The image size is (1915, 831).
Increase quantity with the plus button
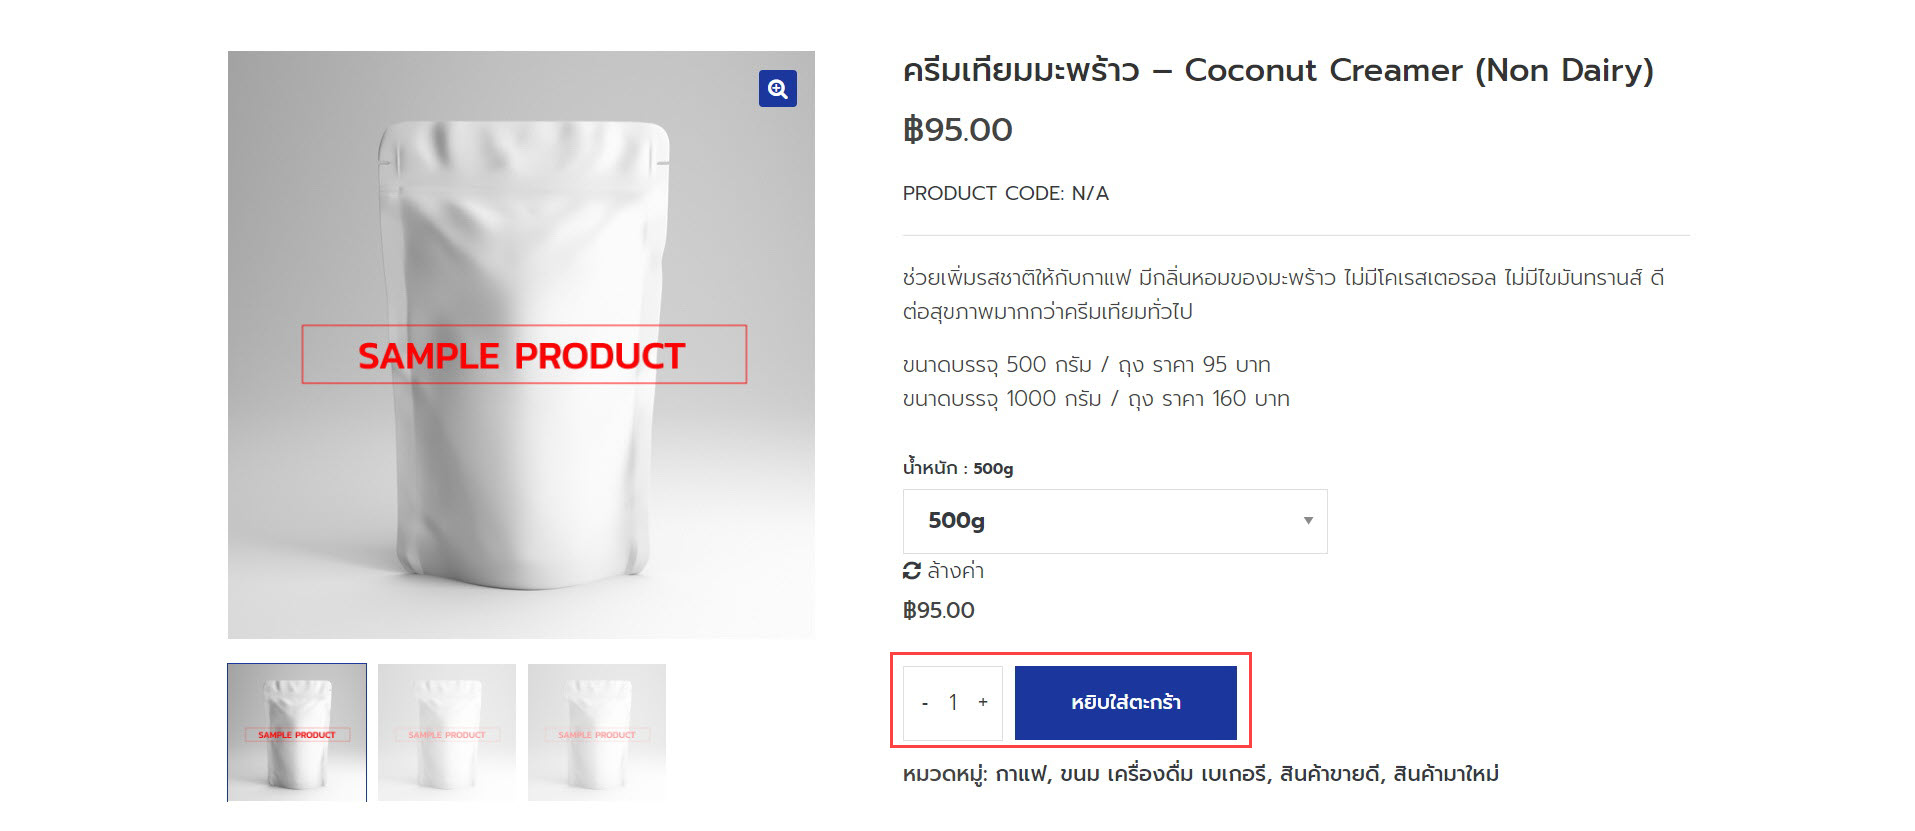(983, 703)
